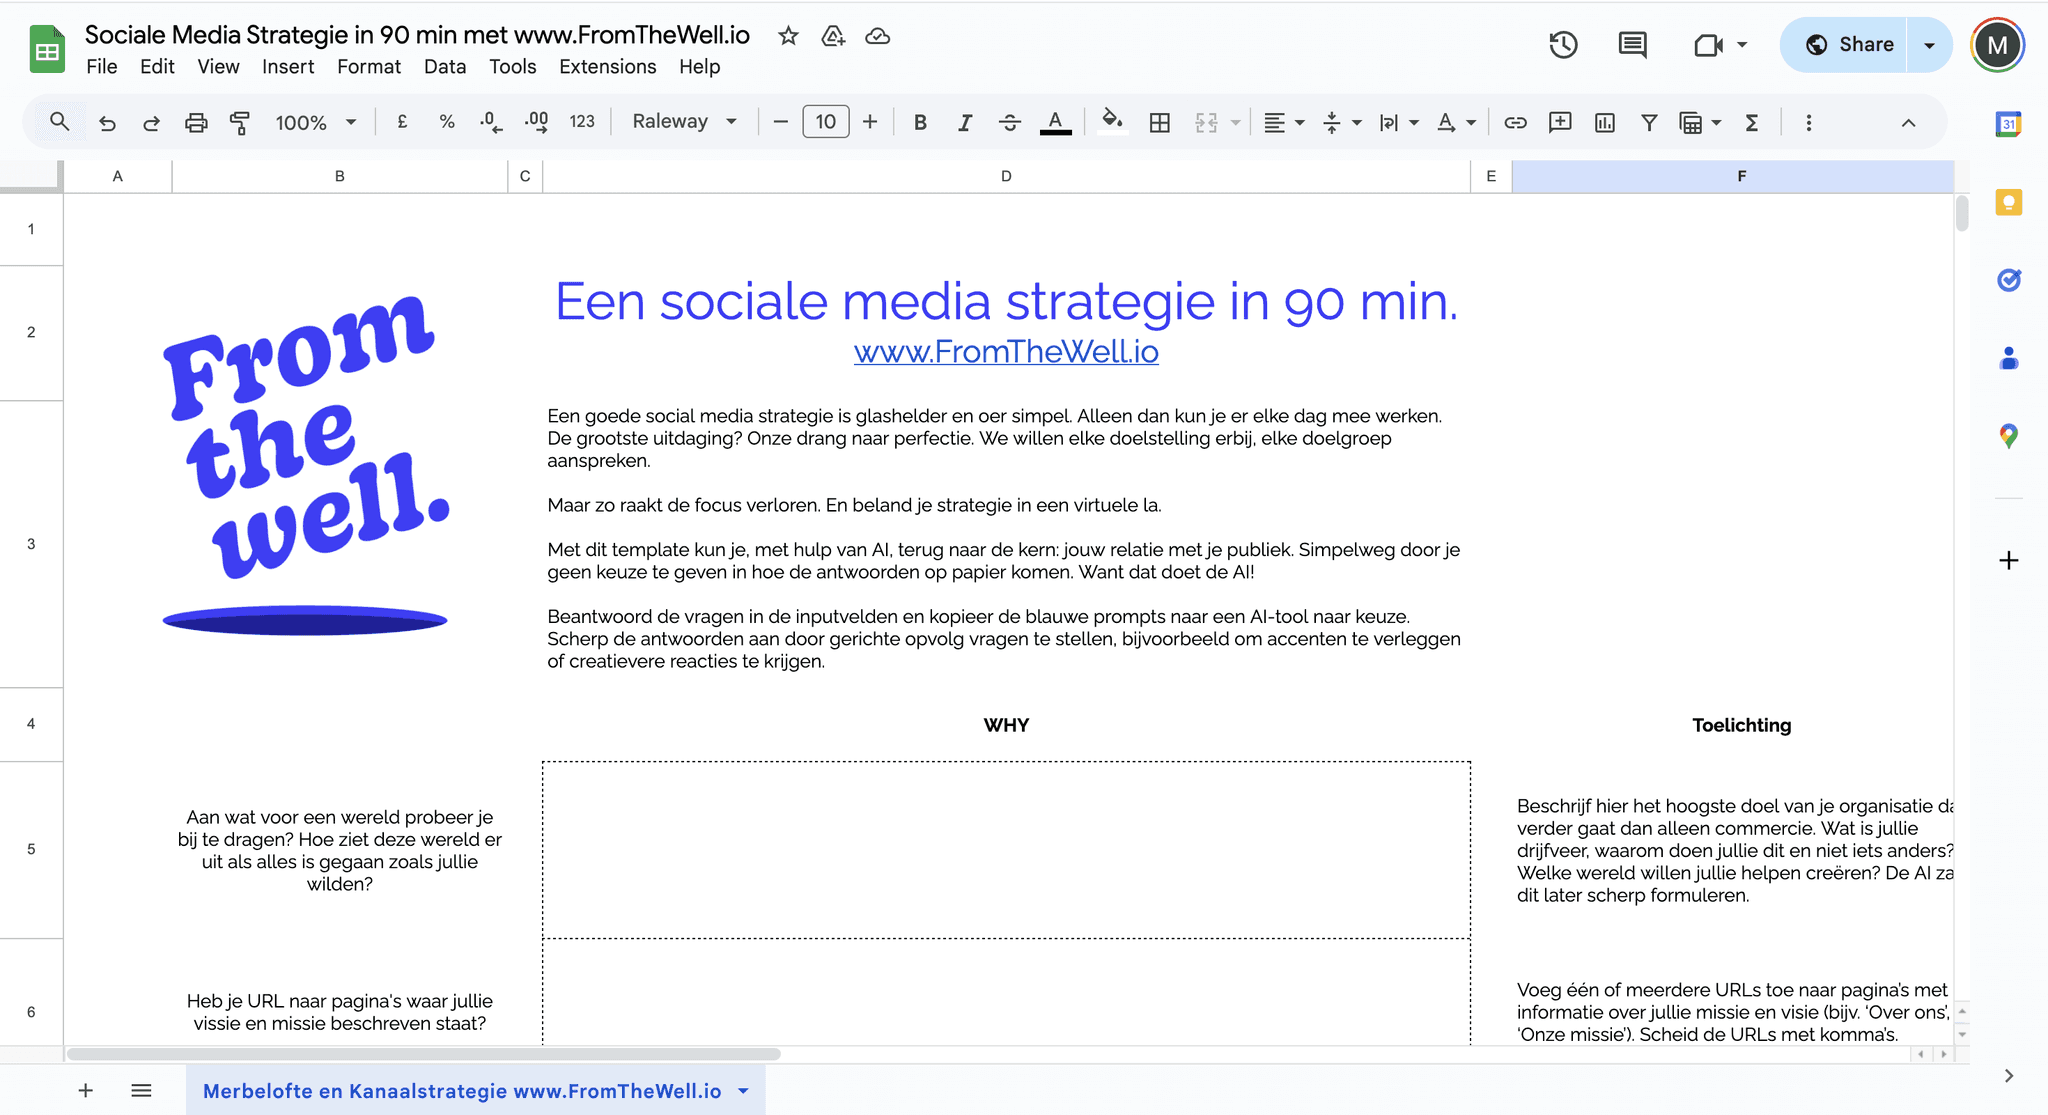Click the insert link icon
This screenshot has height=1115, width=2048.
click(1515, 122)
